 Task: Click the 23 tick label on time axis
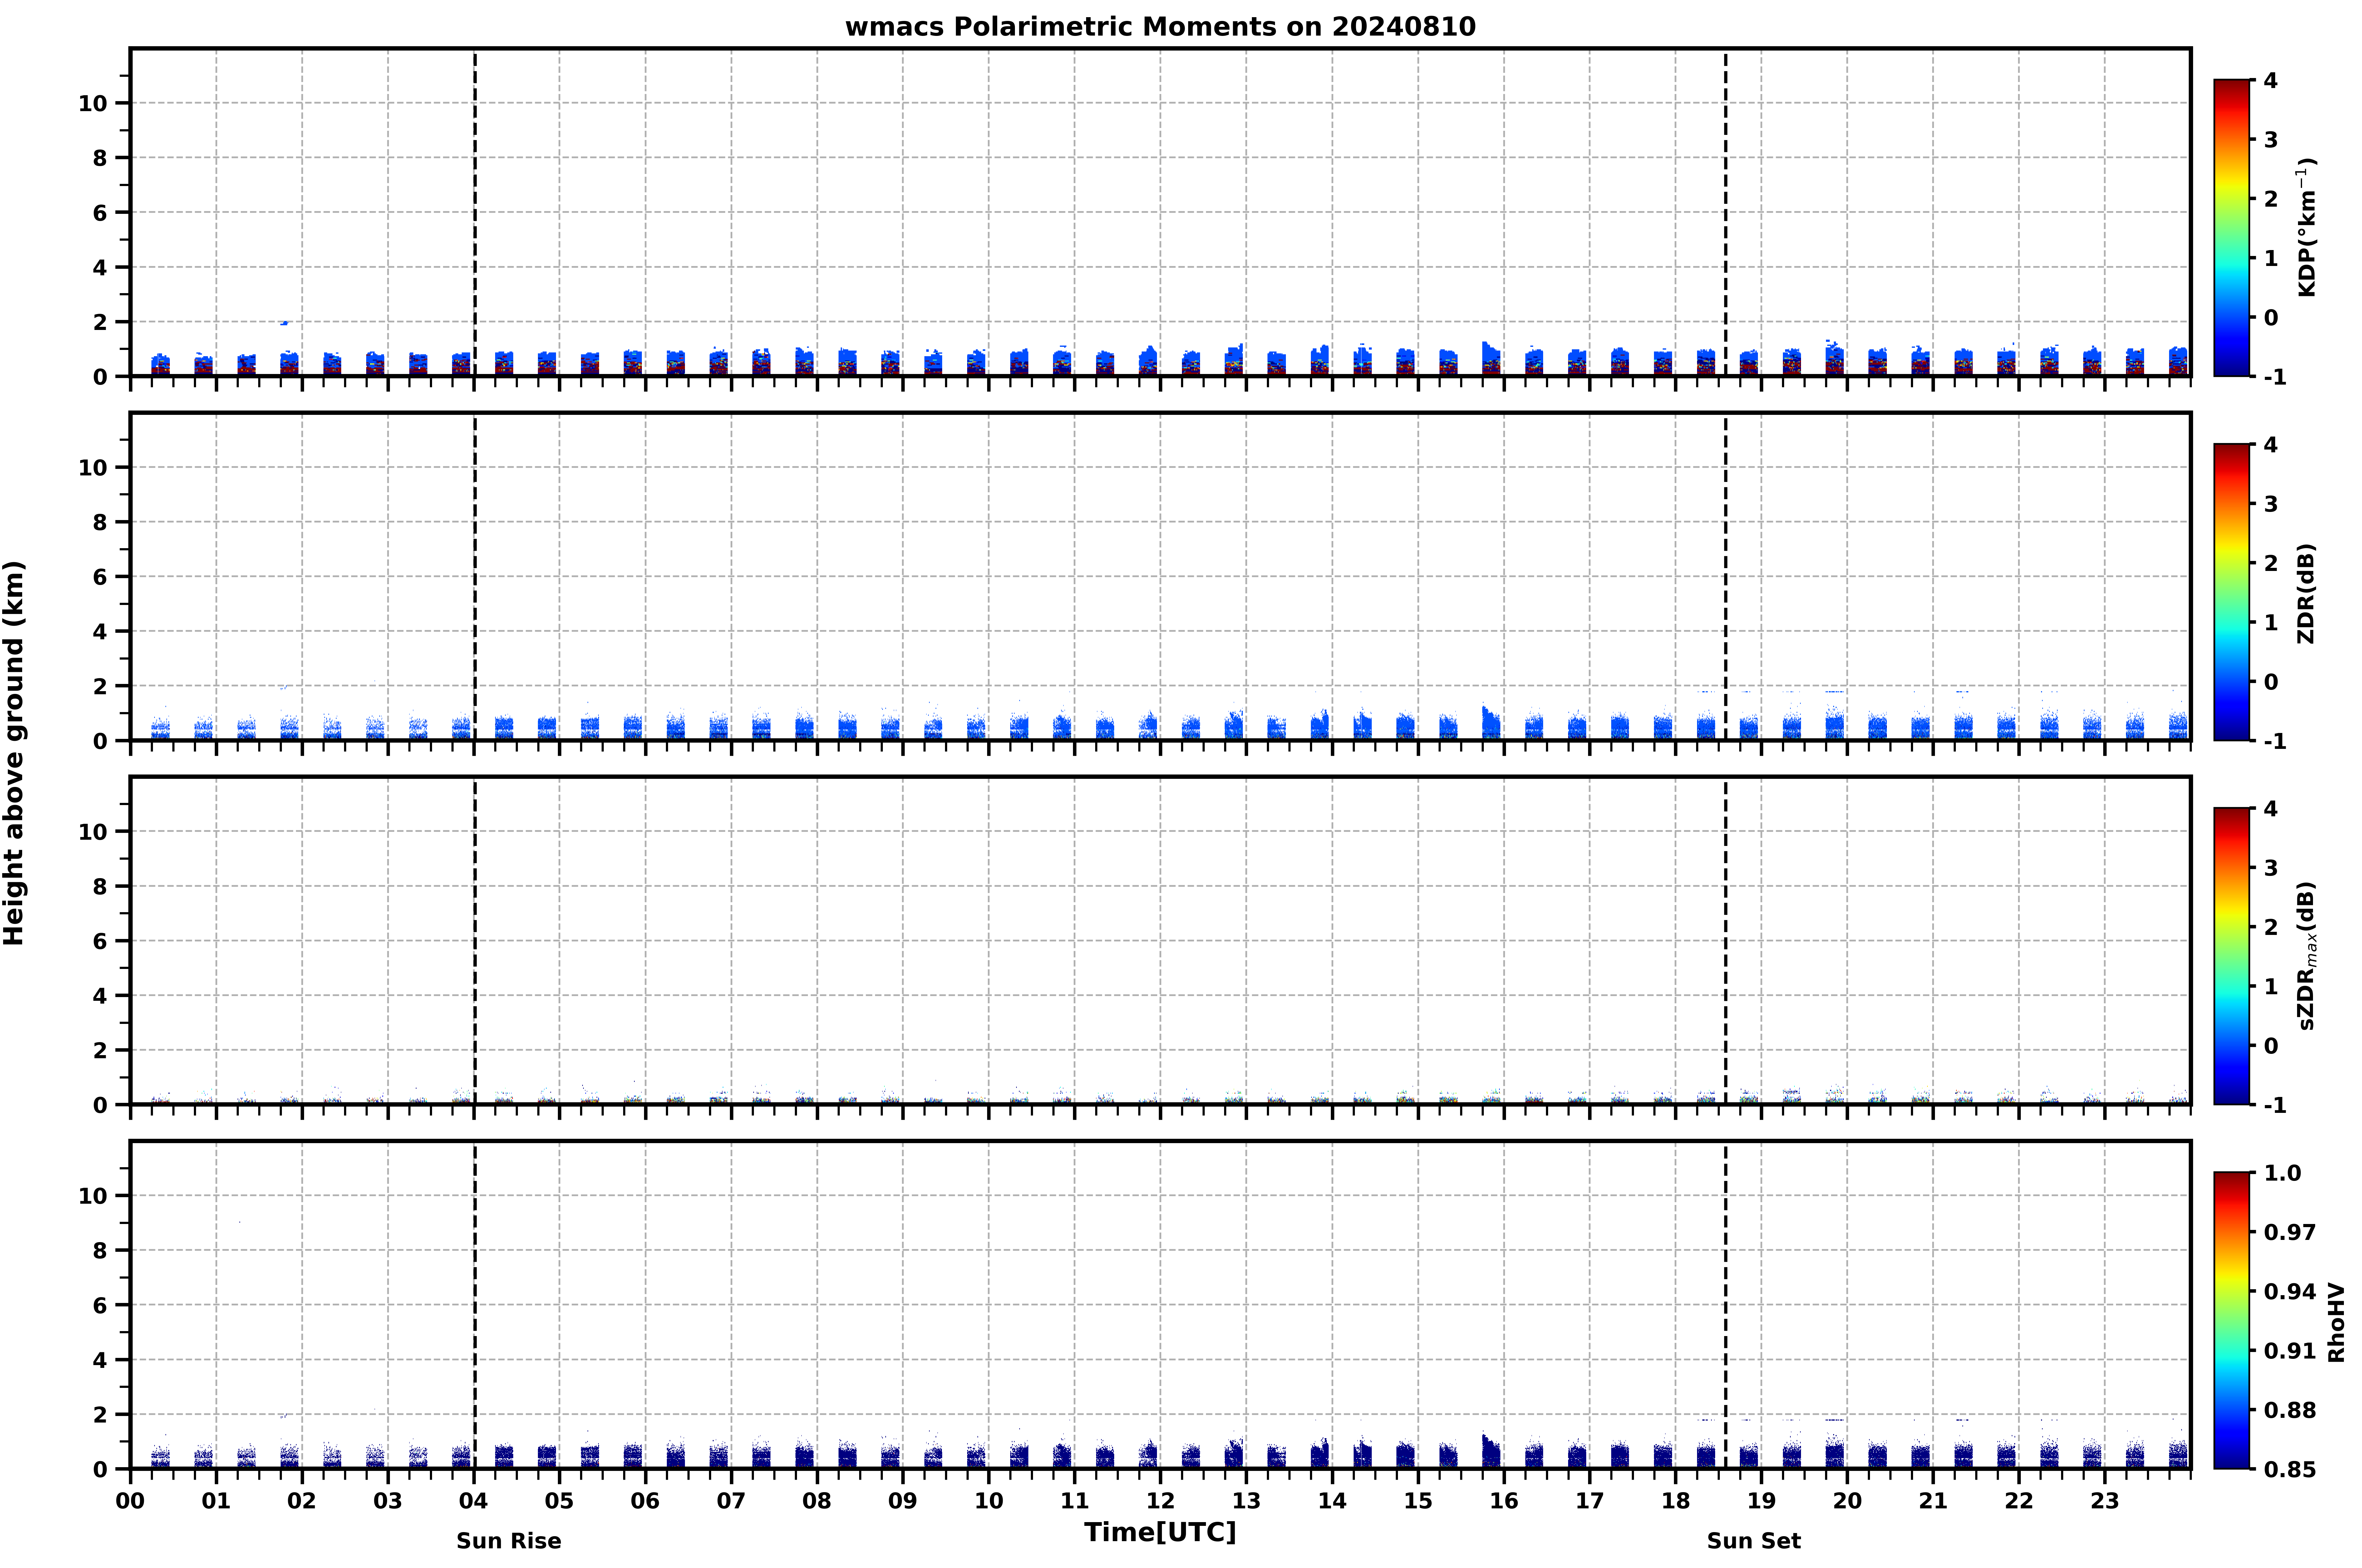[x=2105, y=1501]
